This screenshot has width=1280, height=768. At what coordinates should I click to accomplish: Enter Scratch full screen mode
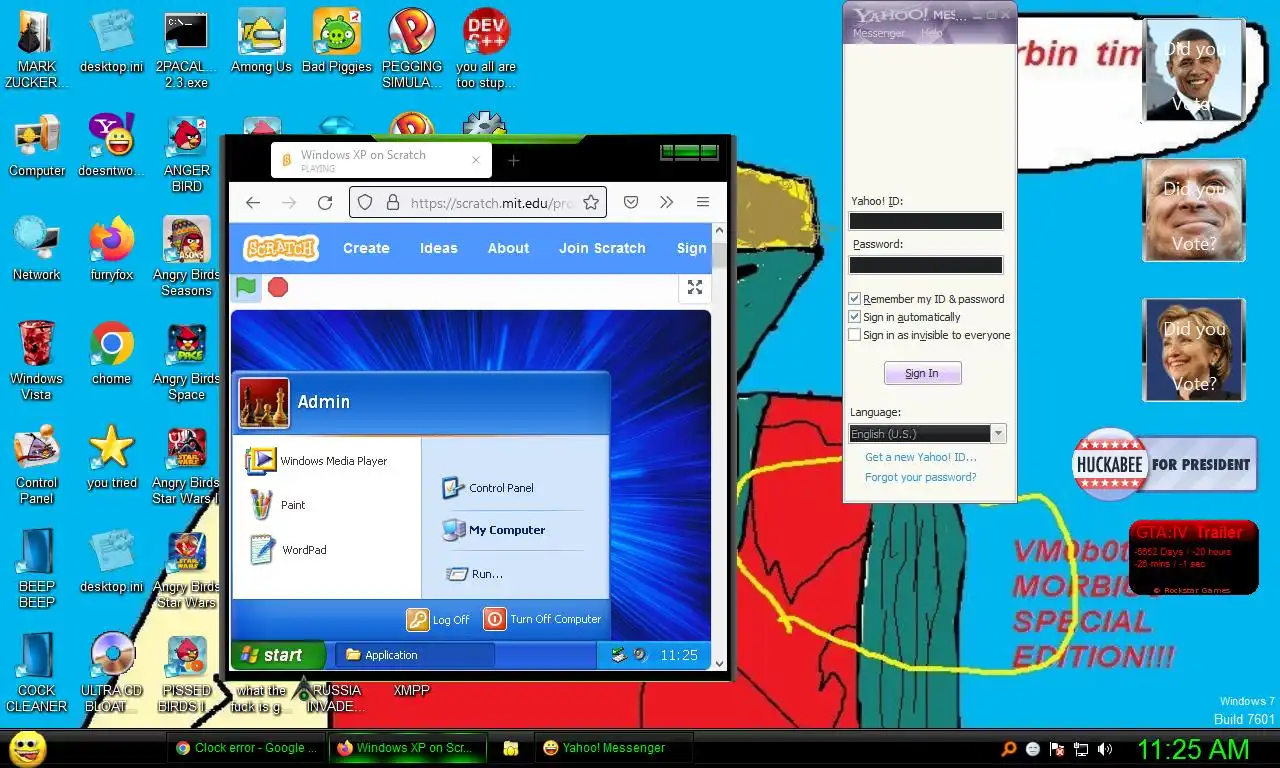coord(694,288)
